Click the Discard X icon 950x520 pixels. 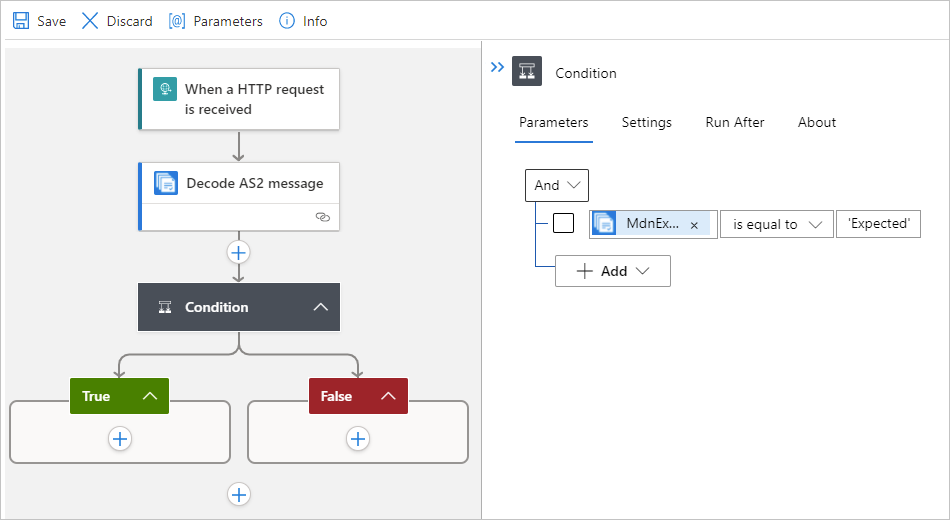[90, 21]
